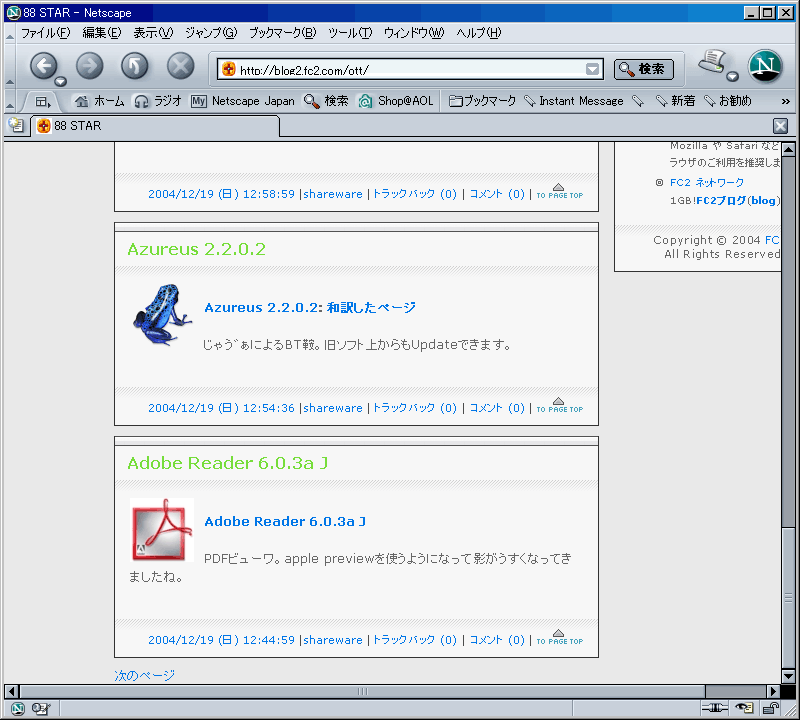This screenshot has height=720, width=800.
Task: Click the Forward arrow button
Action: pos(89,66)
